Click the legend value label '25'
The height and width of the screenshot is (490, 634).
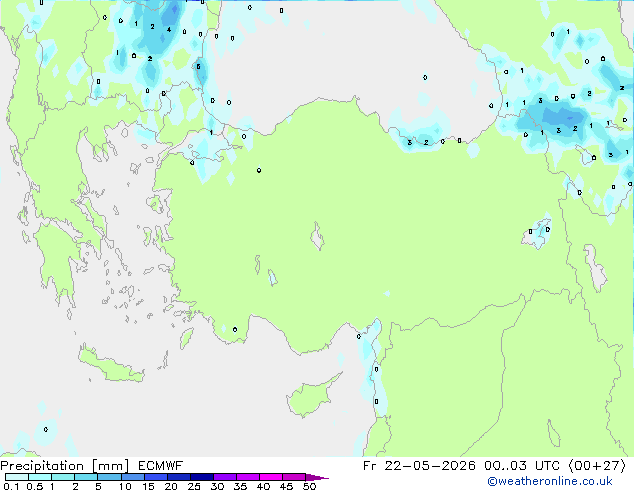(194, 486)
